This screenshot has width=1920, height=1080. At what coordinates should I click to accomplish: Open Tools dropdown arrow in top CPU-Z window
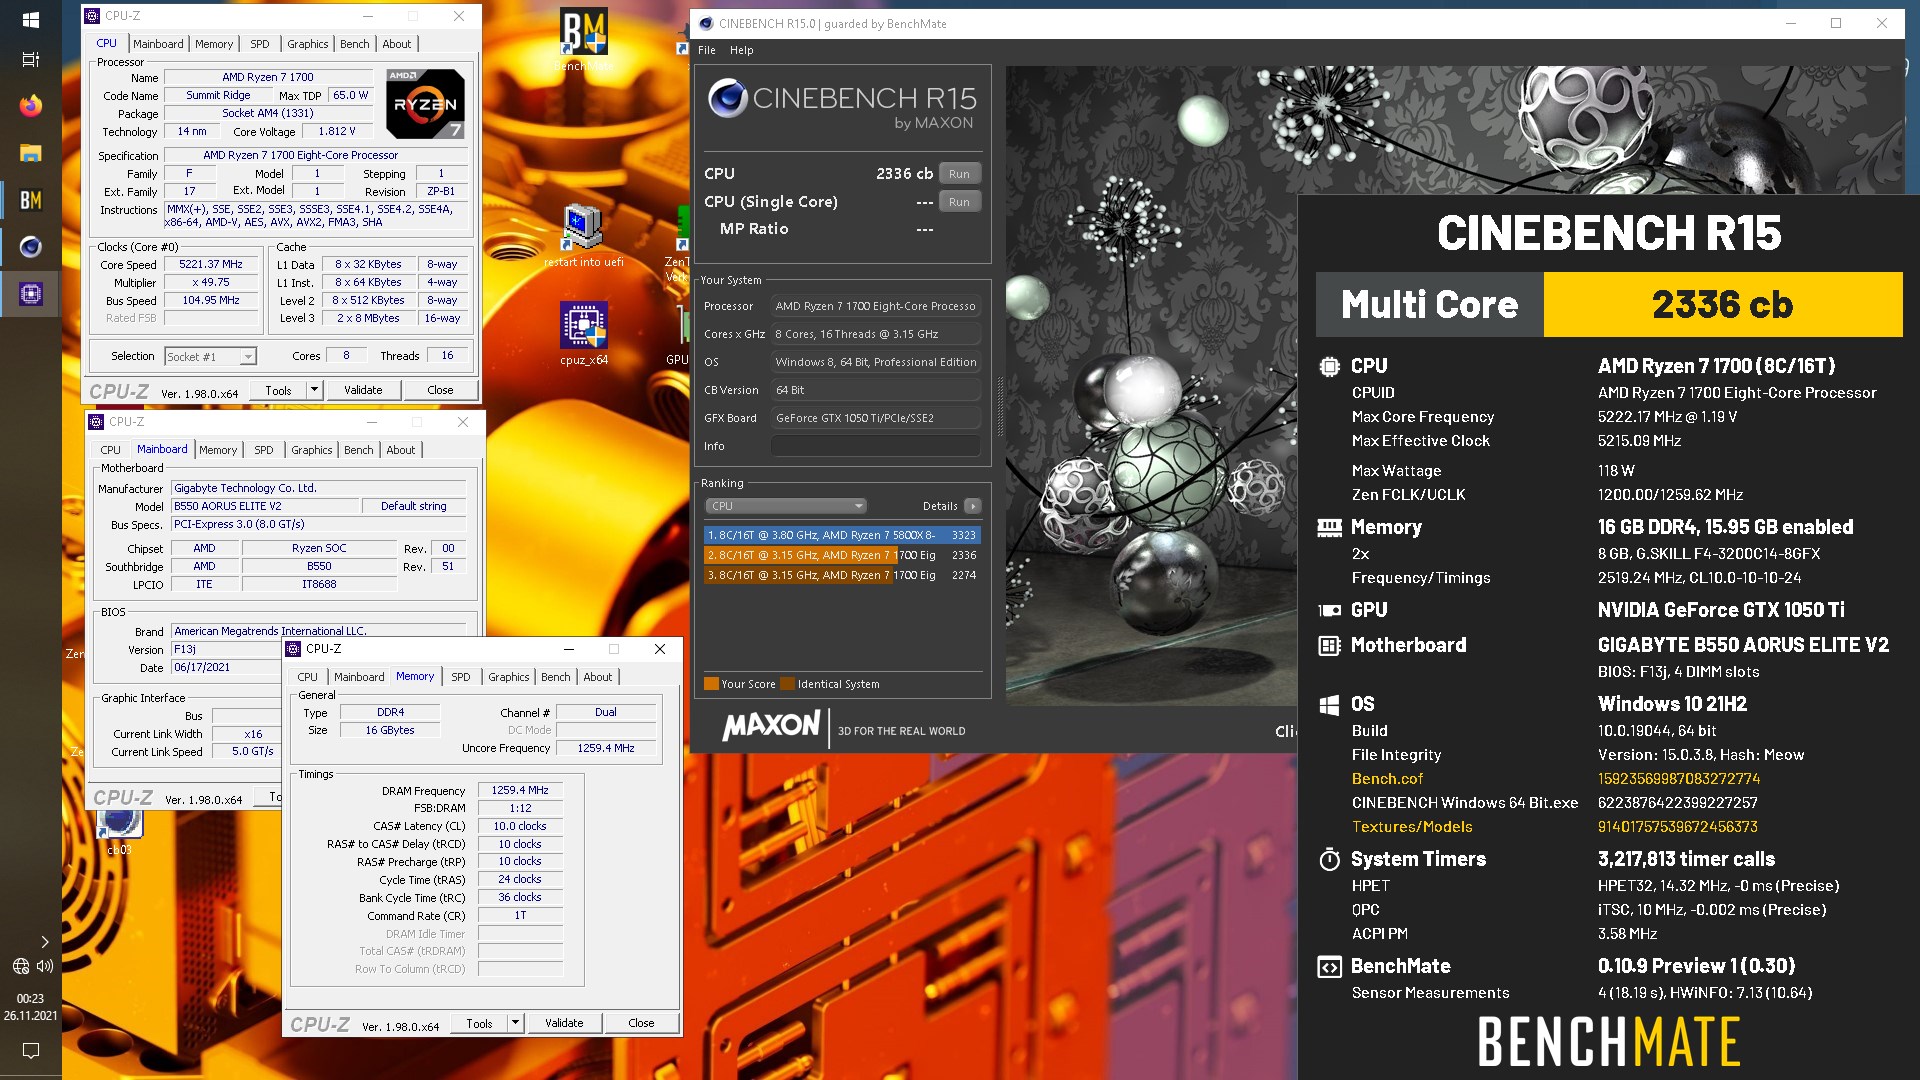coord(314,390)
